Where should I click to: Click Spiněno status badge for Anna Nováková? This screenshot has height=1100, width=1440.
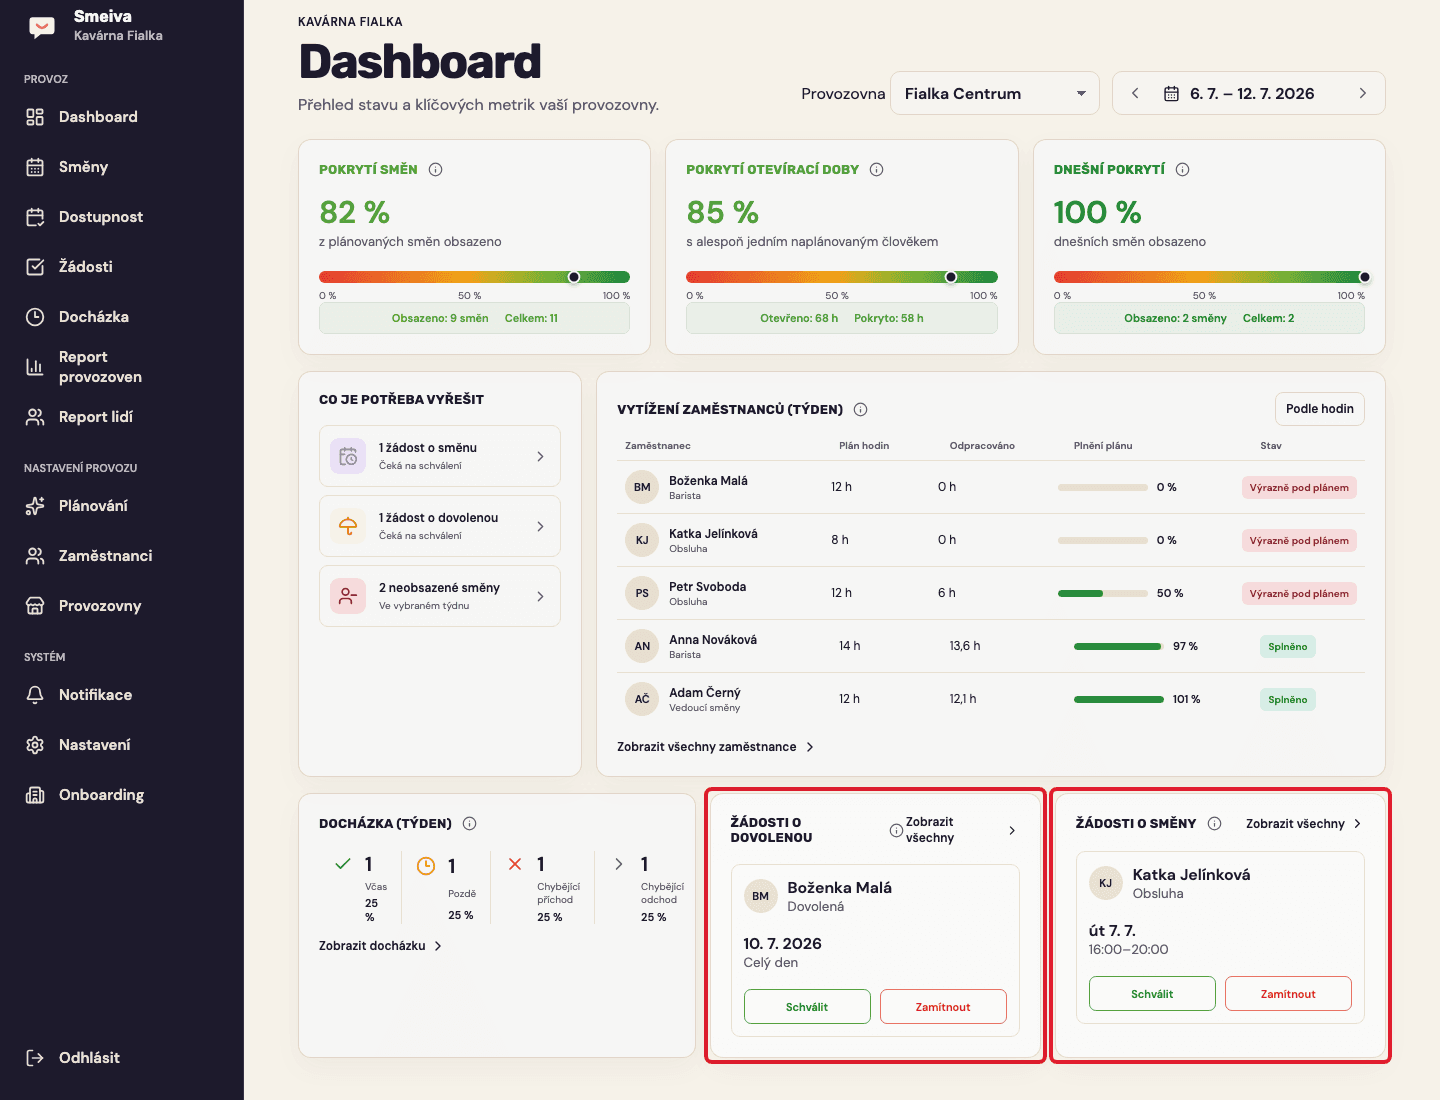(1288, 647)
